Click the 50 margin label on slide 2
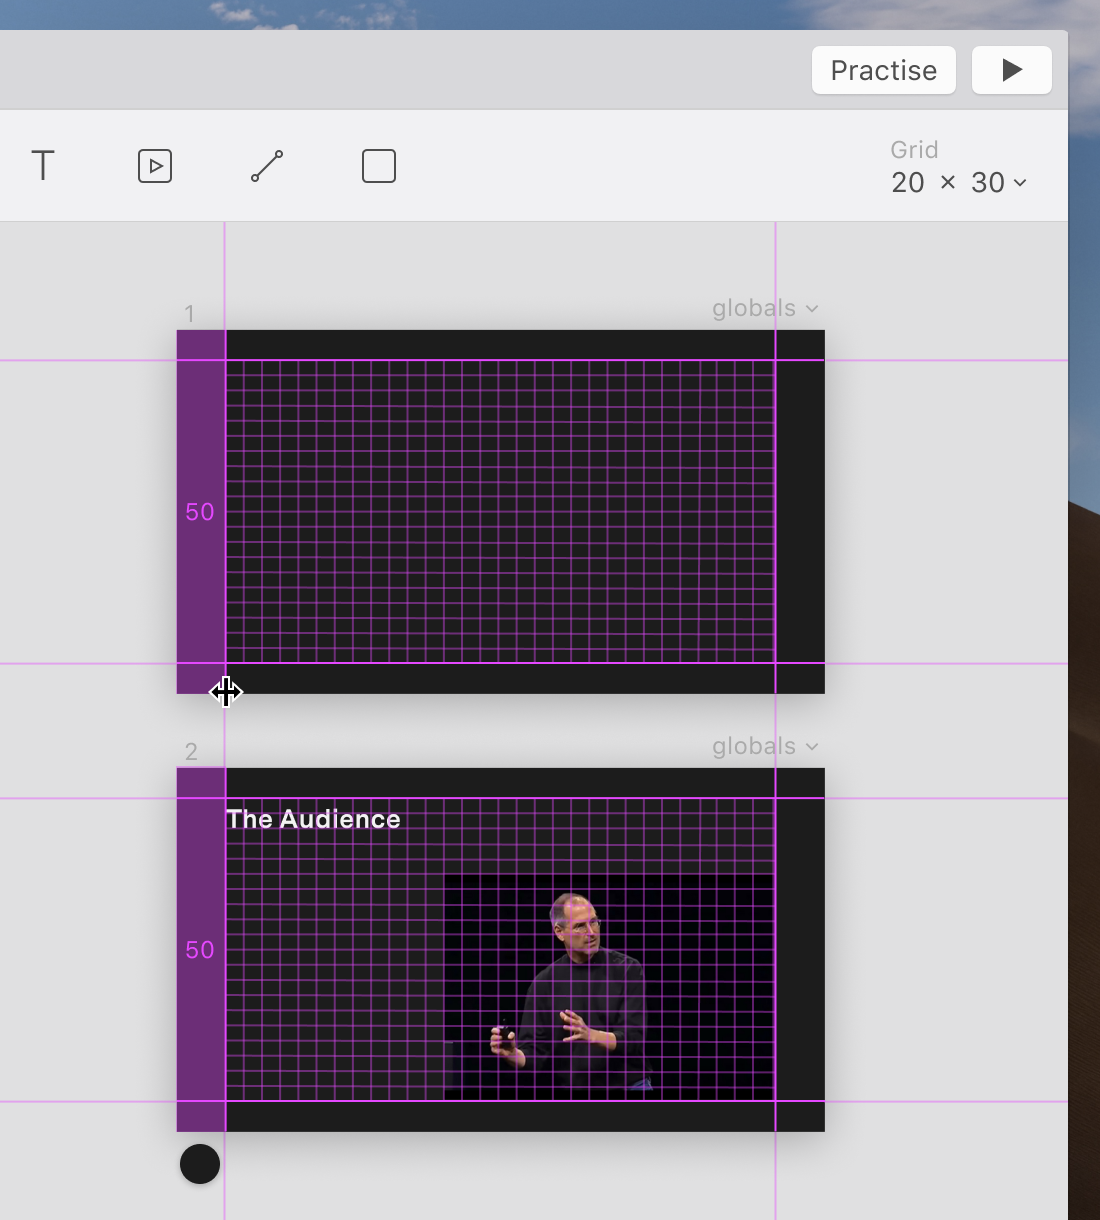 point(200,950)
